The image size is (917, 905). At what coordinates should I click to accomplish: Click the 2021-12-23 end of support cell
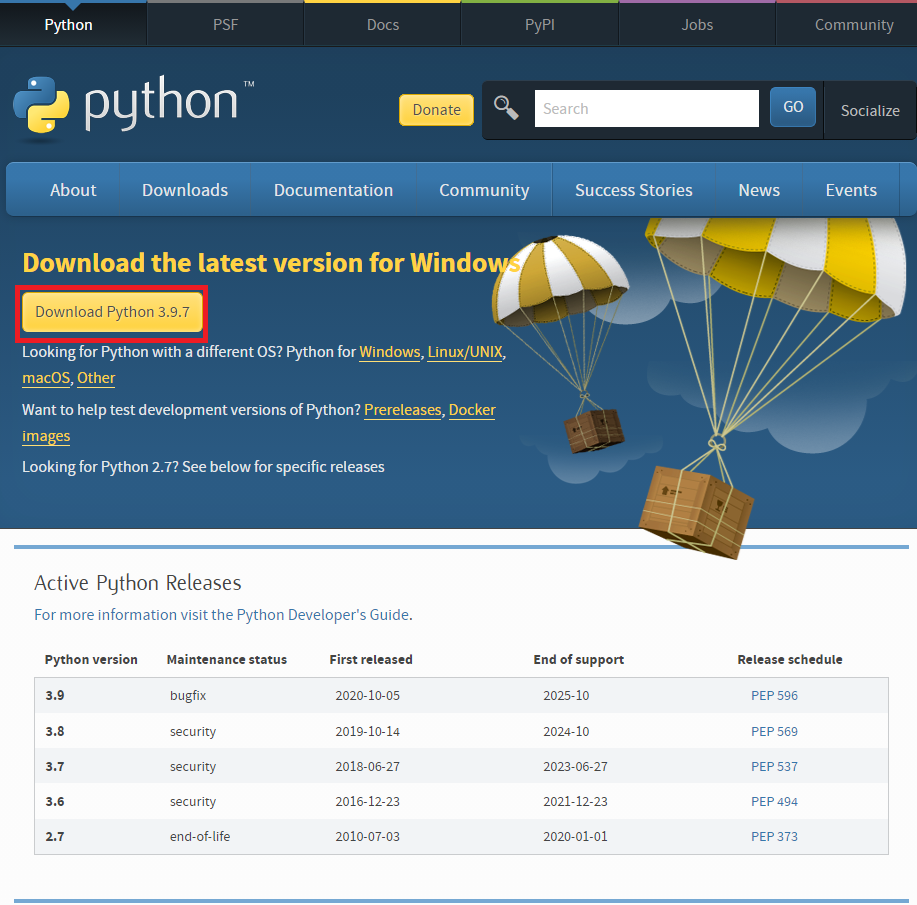click(575, 801)
